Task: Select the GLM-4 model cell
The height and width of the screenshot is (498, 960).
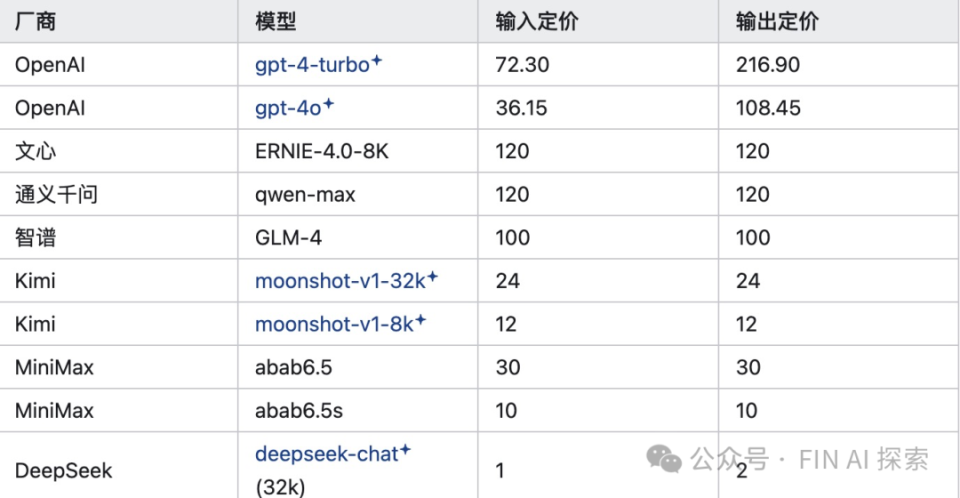Action: pyautogui.click(x=358, y=238)
